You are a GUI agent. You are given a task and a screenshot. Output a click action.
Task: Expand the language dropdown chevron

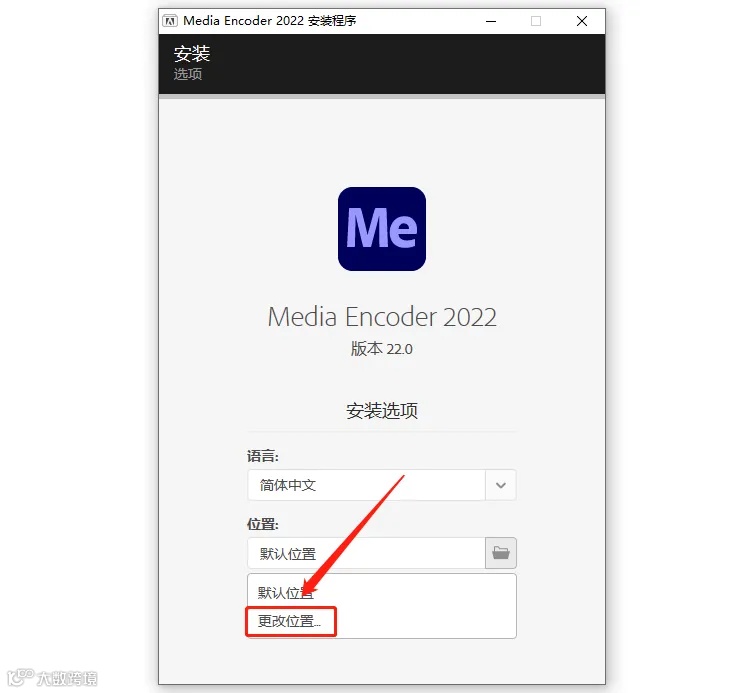click(x=501, y=485)
